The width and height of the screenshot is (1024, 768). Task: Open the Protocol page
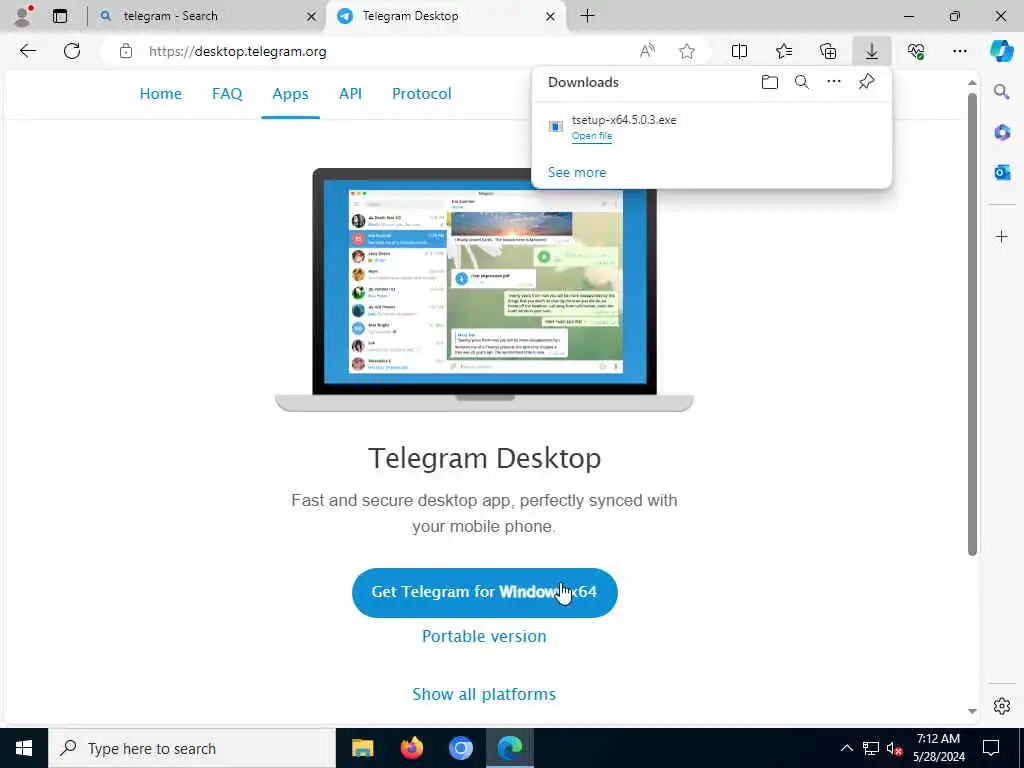421,93
